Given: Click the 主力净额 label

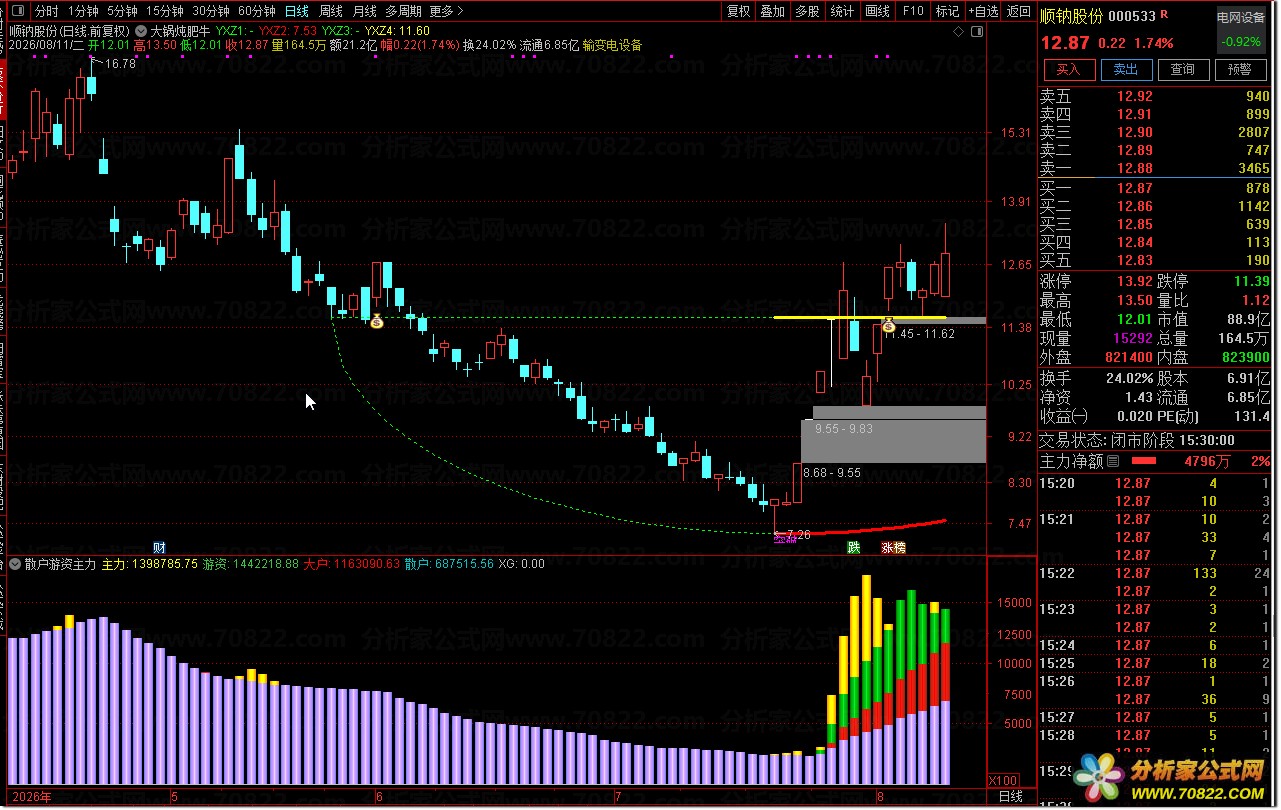Looking at the screenshot, I should coord(1072,461).
